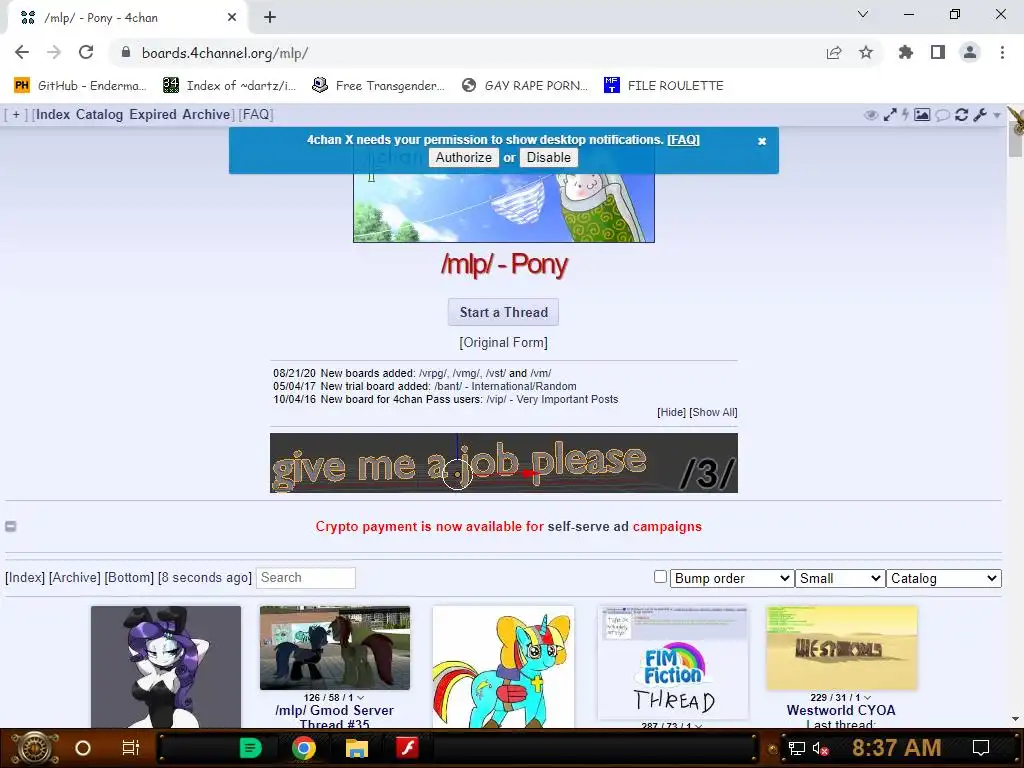Click the lightning bolt icon in header
The height and width of the screenshot is (768, 1024).
(x=906, y=115)
